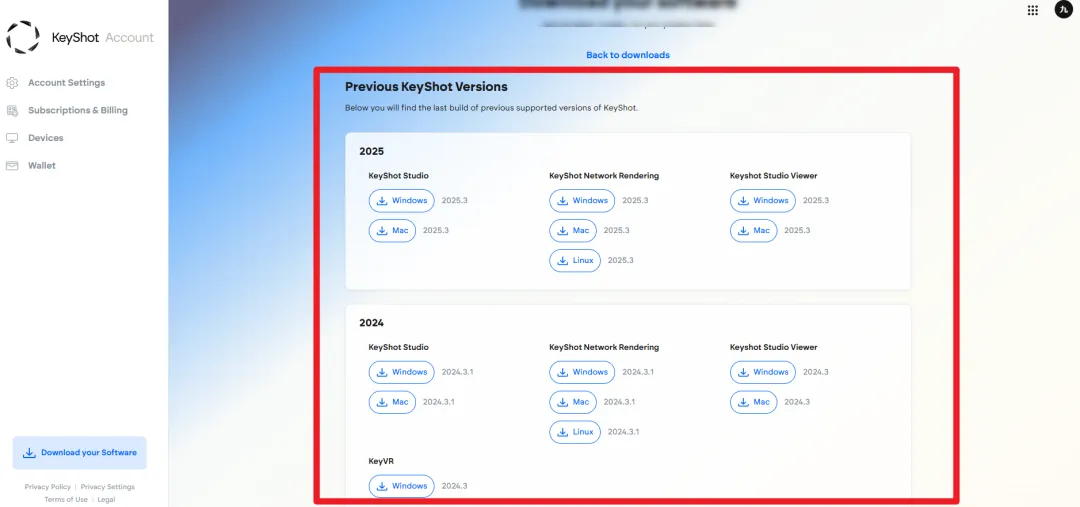Open the apps grid icon
1080x507 pixels.
coord(1032,10)
